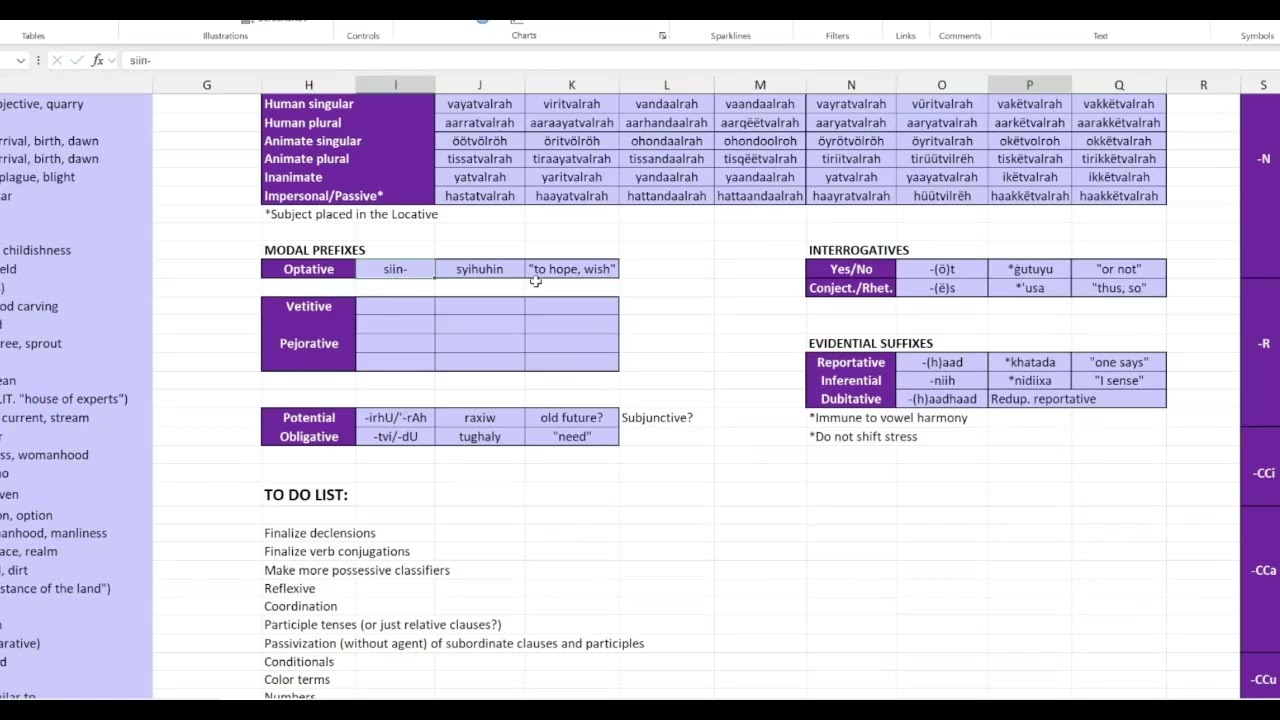The image size is (1280, 720).
Task: Select the cell containing raxiw
Action: [479, 417]
